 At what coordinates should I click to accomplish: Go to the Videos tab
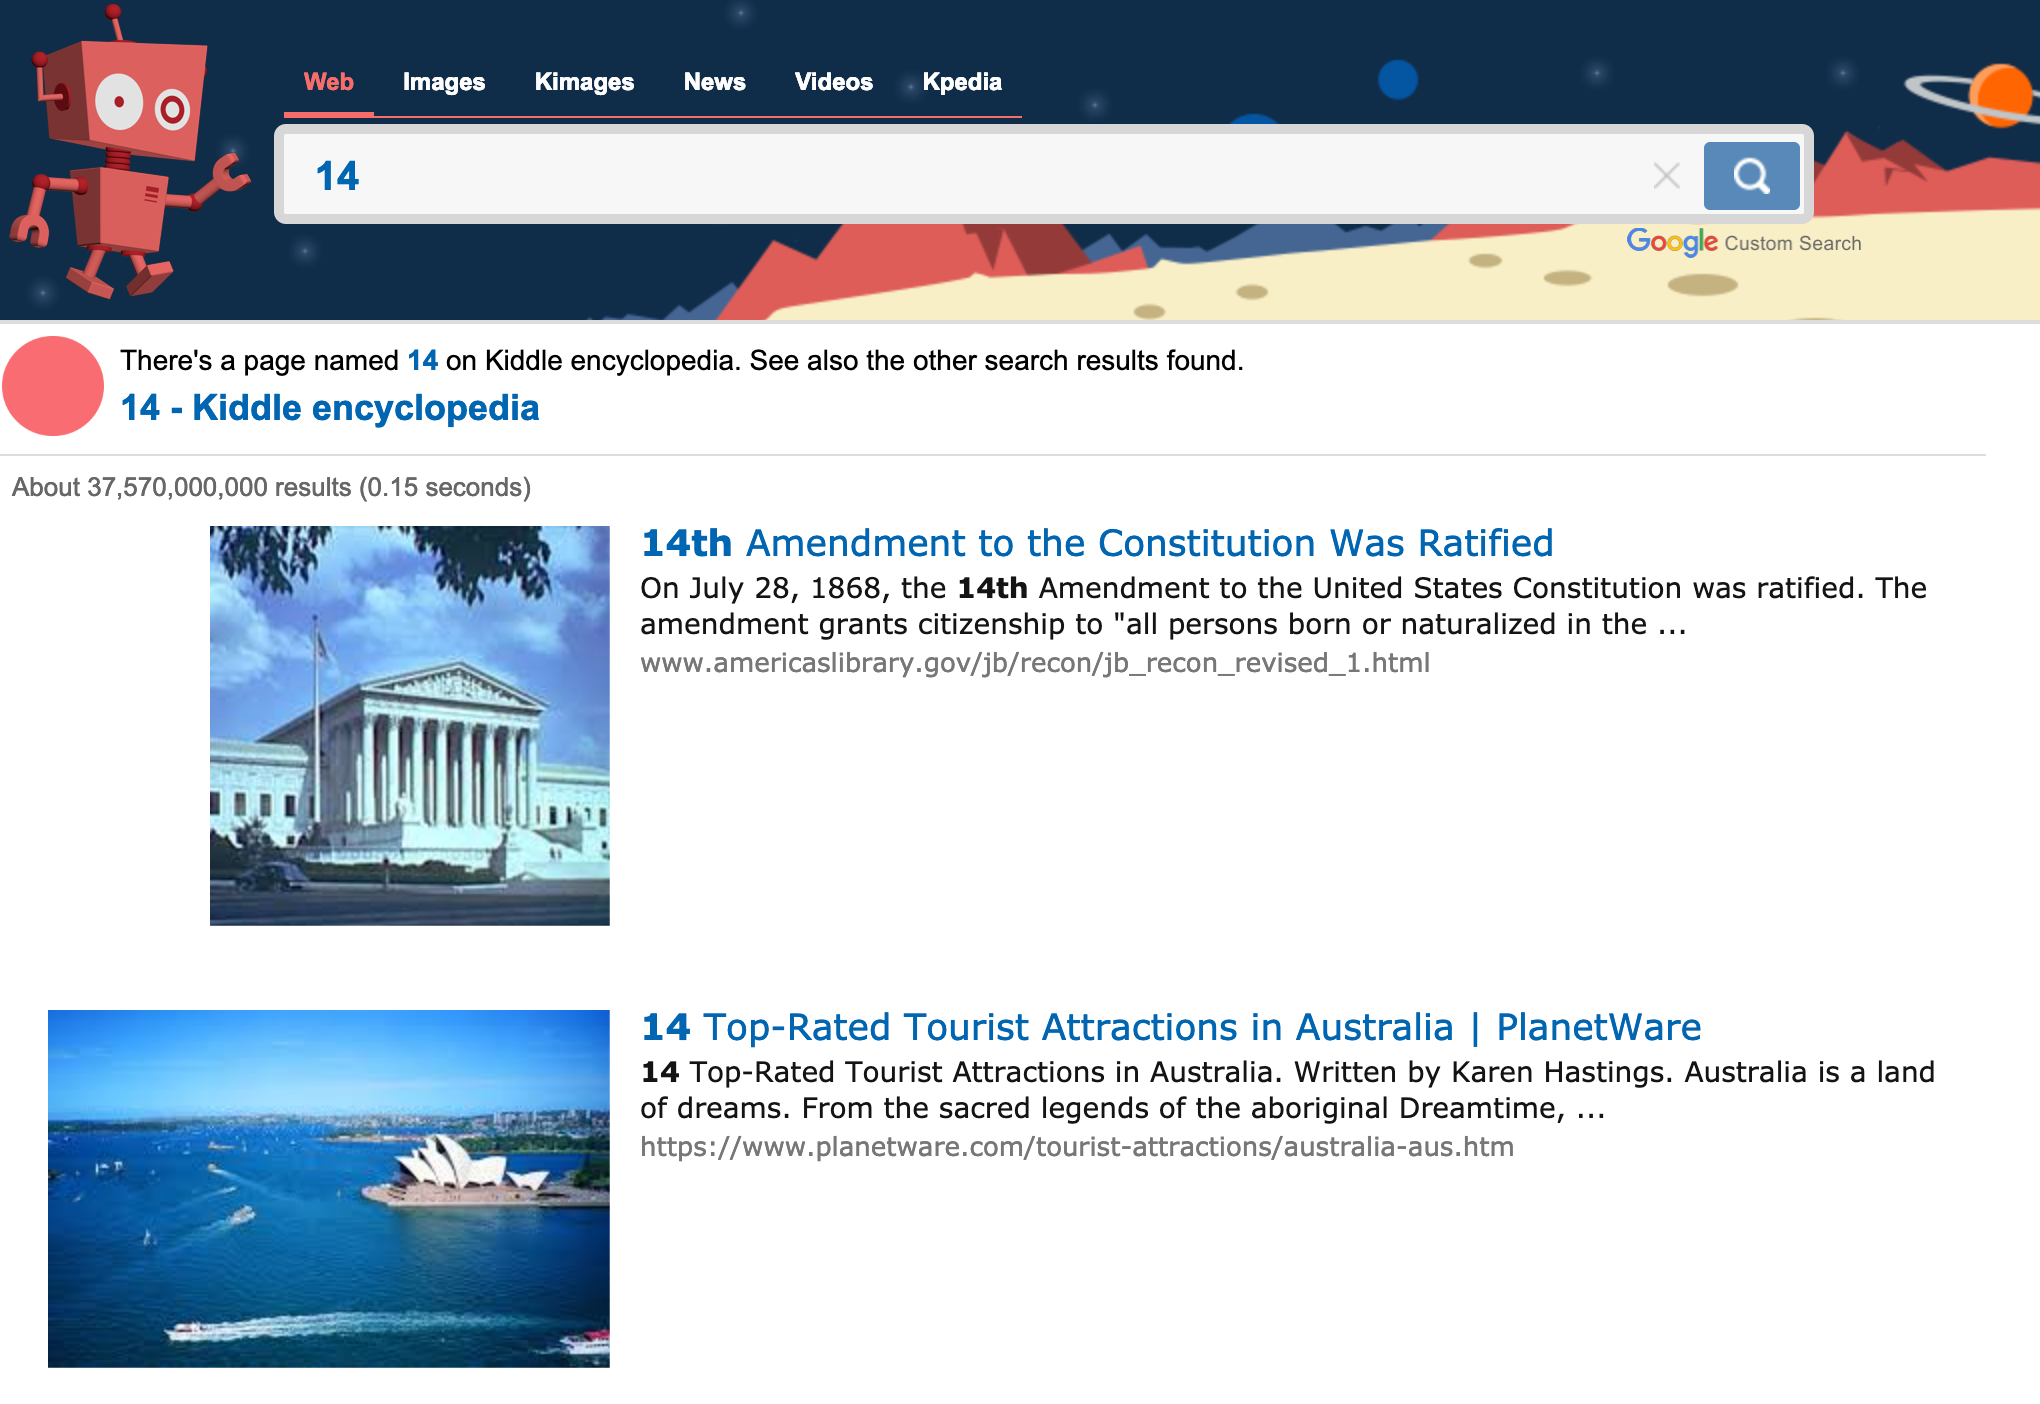coord(833,82)
